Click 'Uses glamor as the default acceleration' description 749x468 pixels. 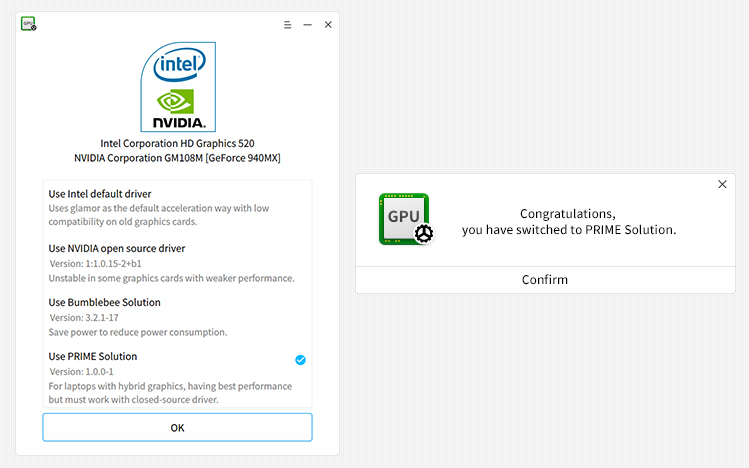point(159,215)
